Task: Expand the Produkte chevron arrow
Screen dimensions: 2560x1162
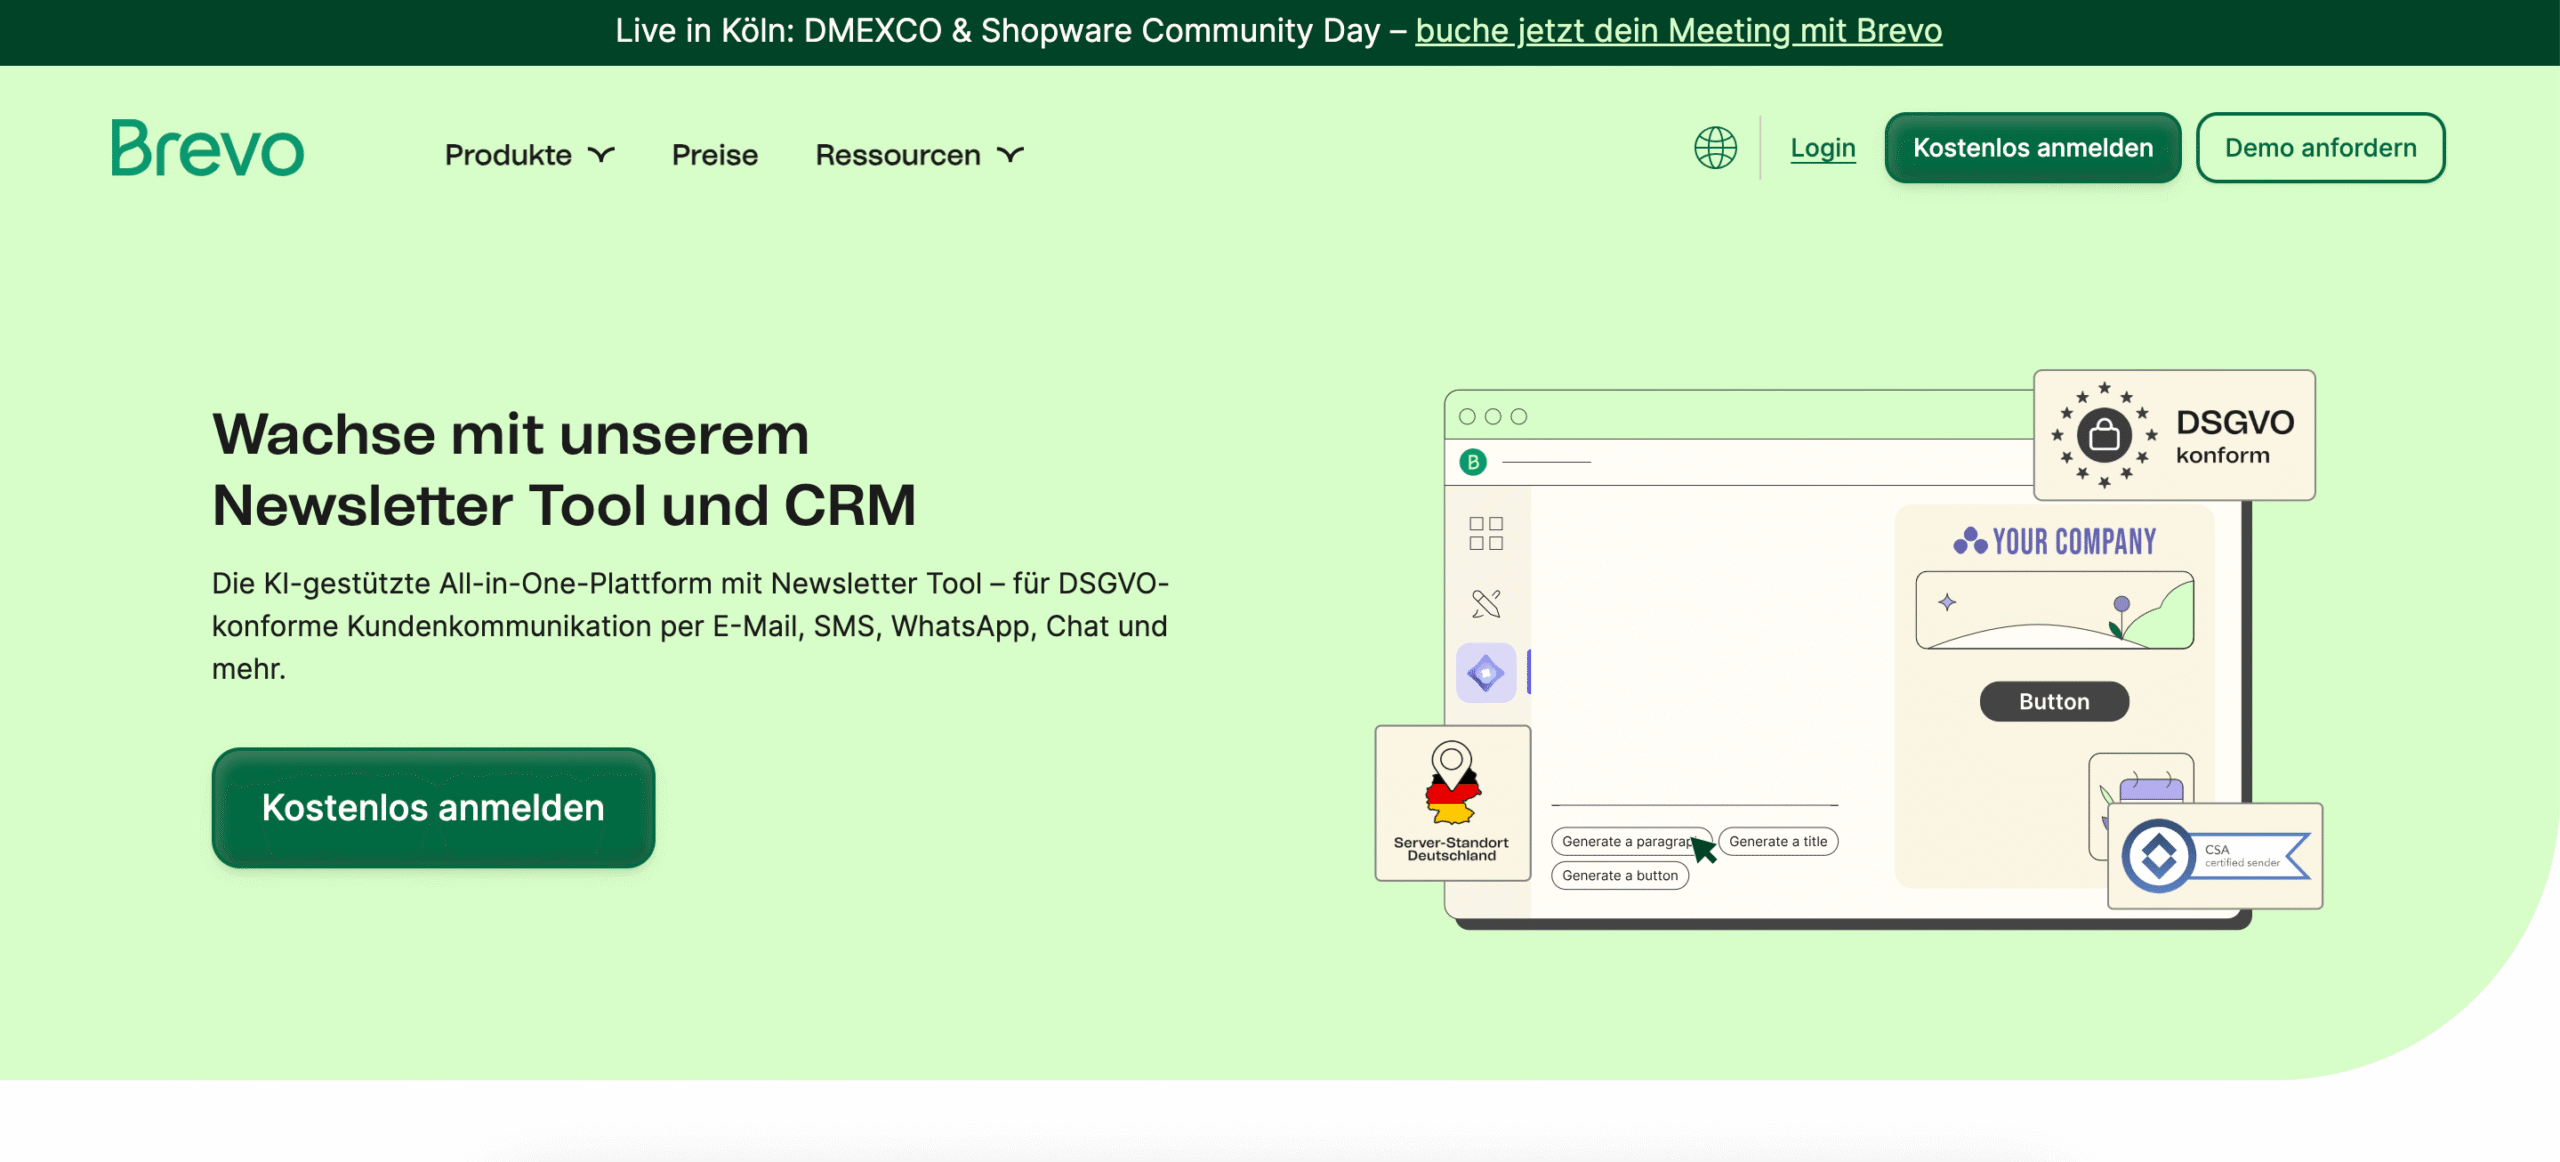Action: point(601,154)
